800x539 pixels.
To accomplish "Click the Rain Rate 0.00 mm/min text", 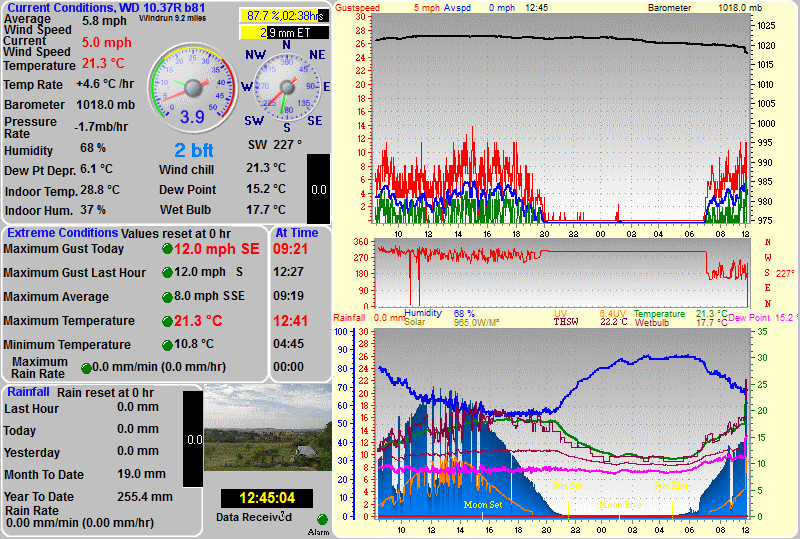I will pyautogui.click(x=80, y=522).
